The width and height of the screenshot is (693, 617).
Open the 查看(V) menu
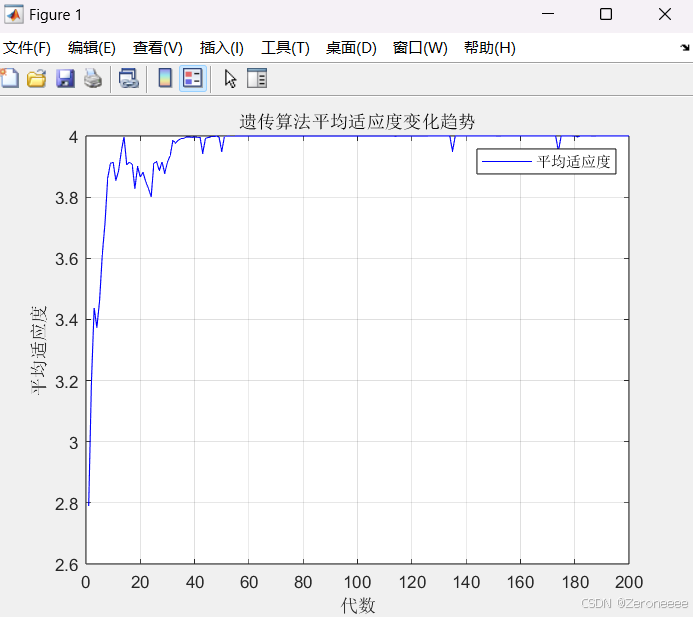[158, 48]
